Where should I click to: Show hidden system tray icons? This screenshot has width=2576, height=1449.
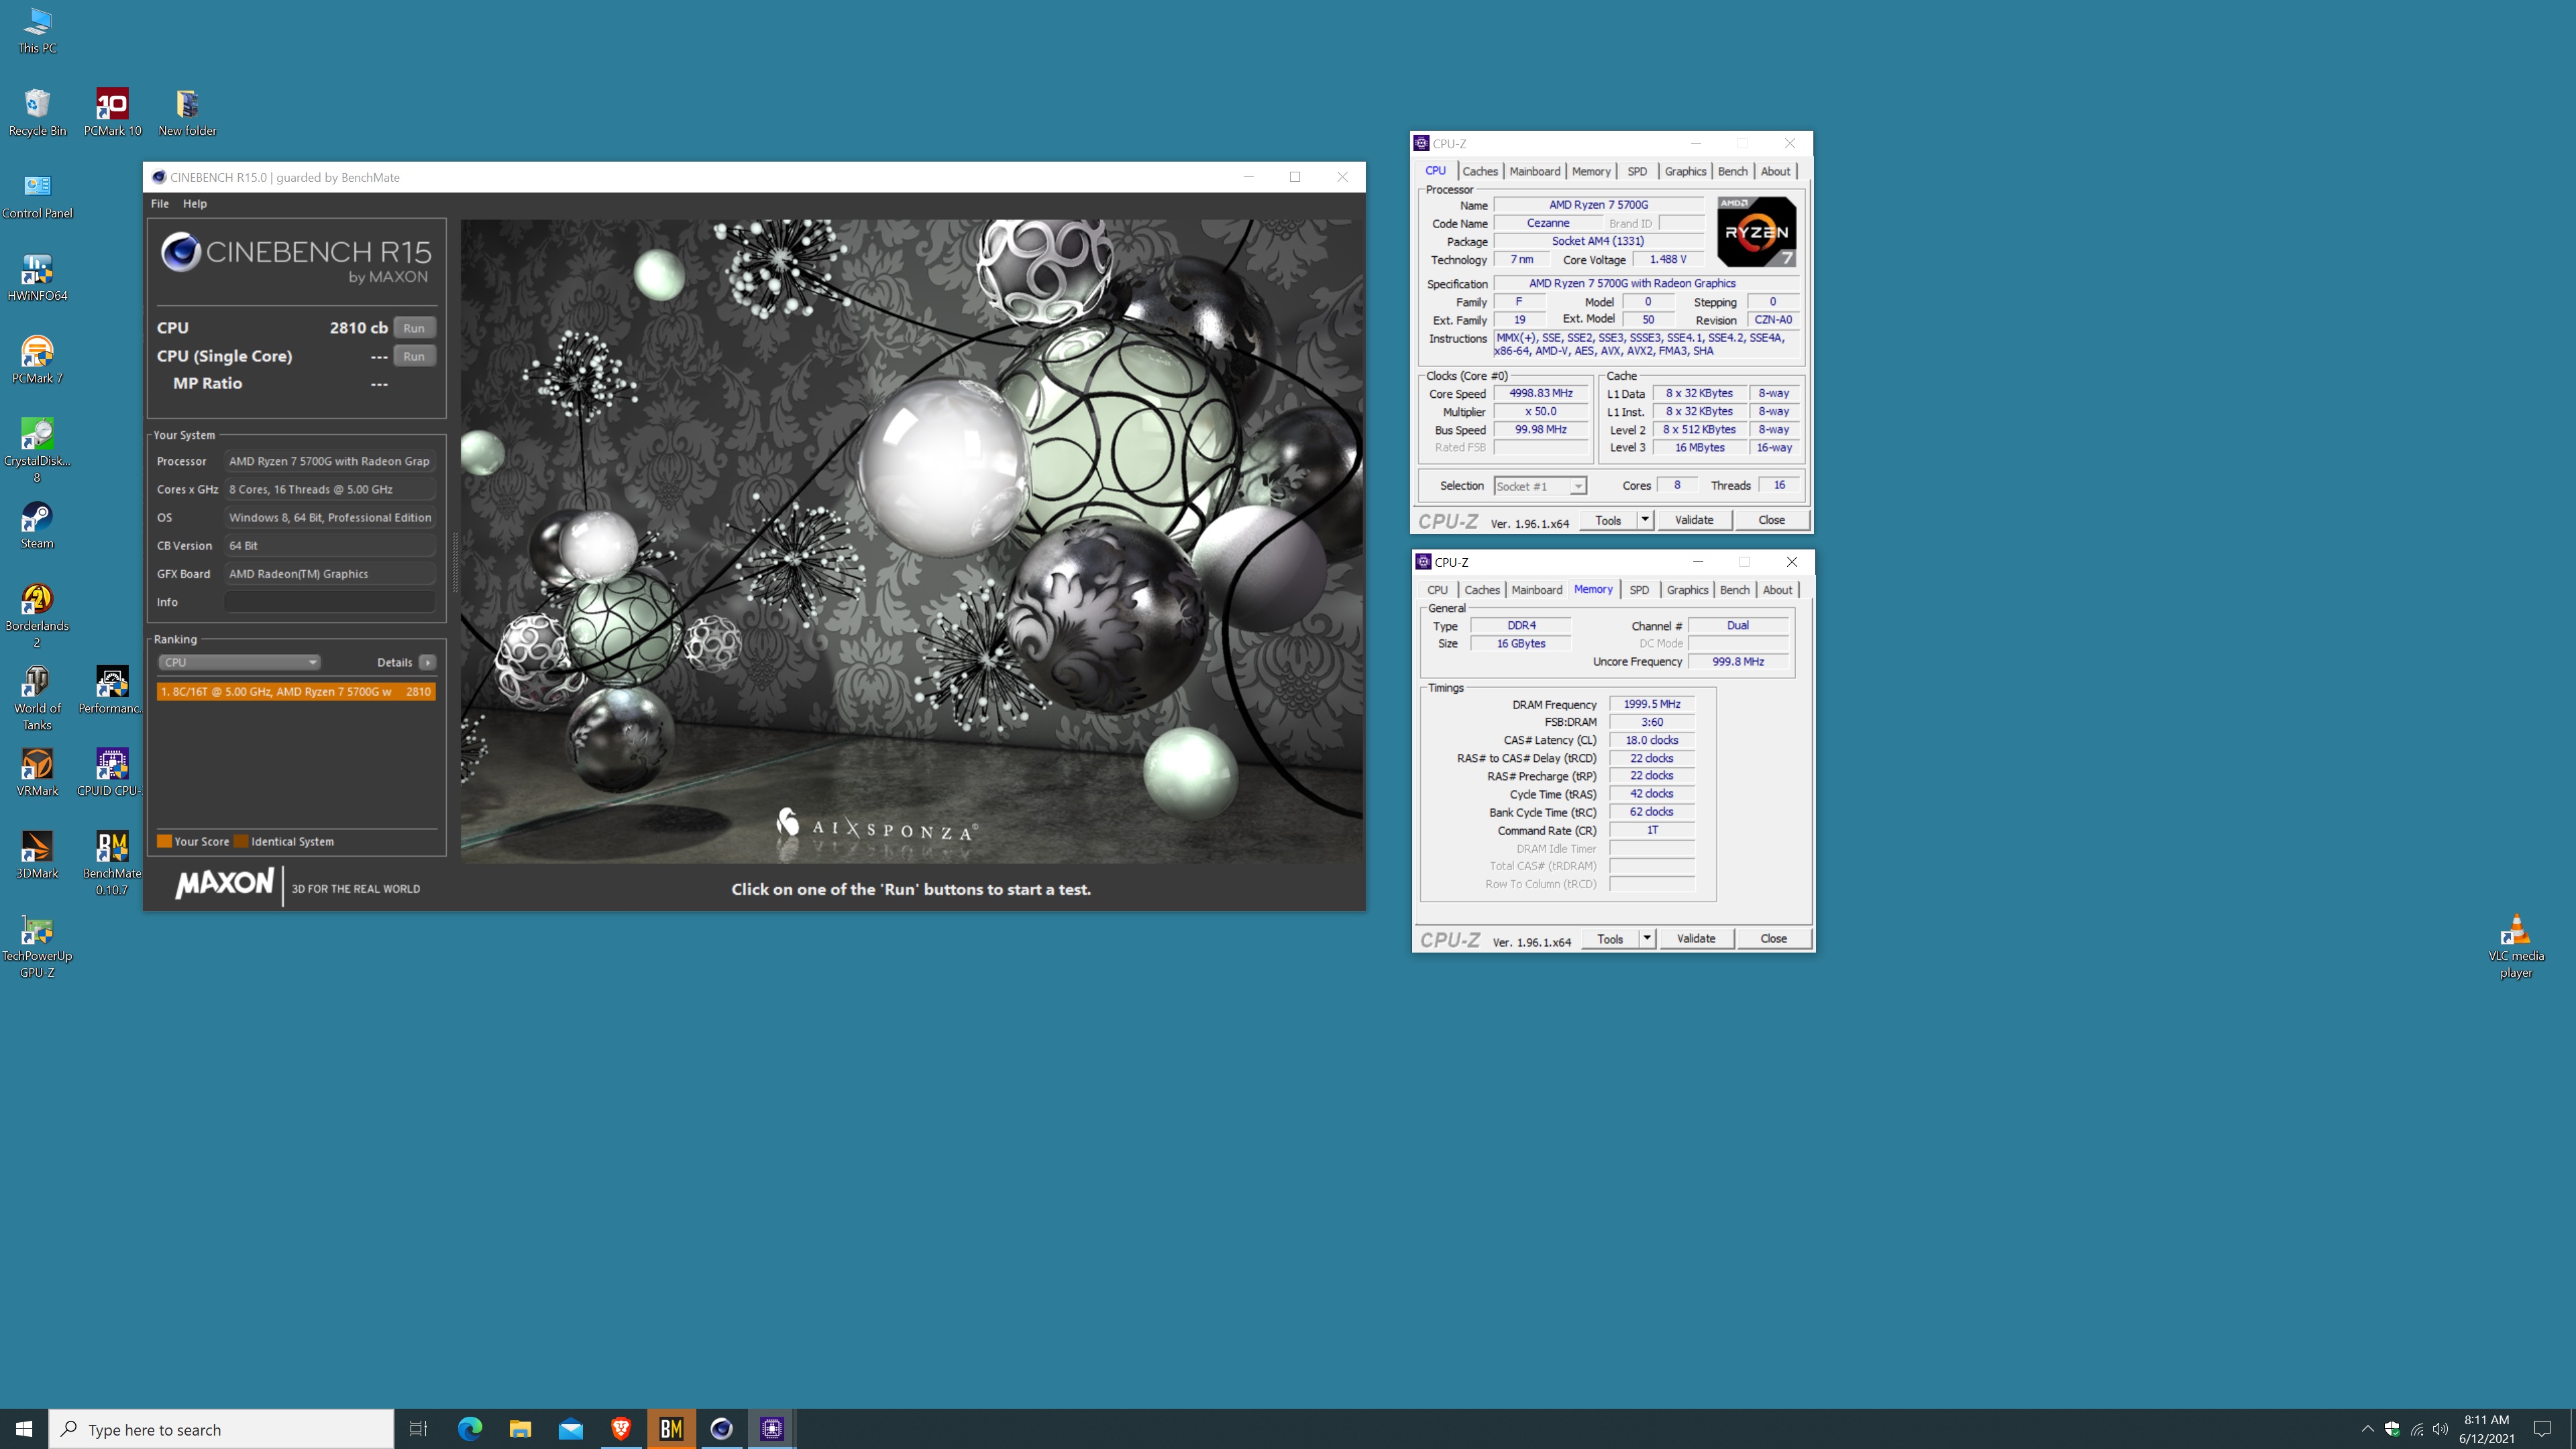pos(2367,1429)
